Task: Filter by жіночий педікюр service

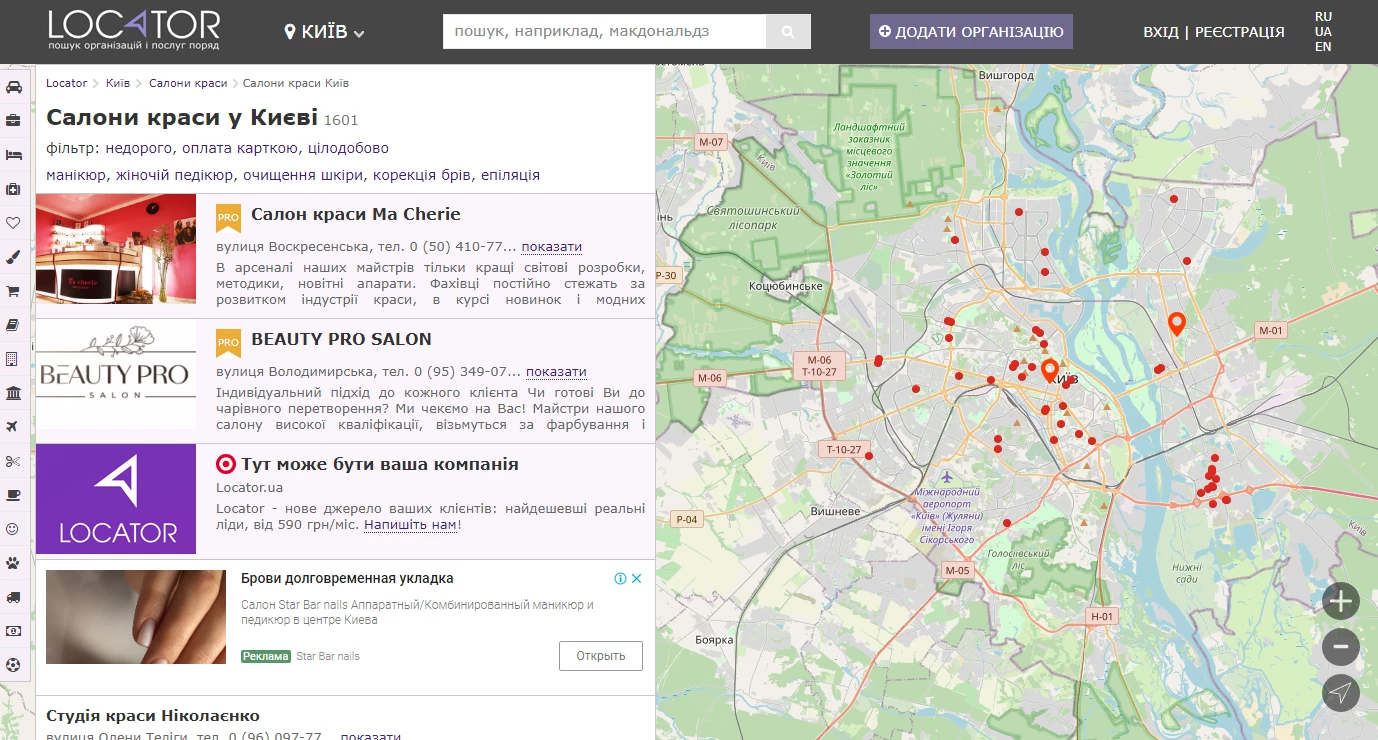Action: (x=175, y=175)
